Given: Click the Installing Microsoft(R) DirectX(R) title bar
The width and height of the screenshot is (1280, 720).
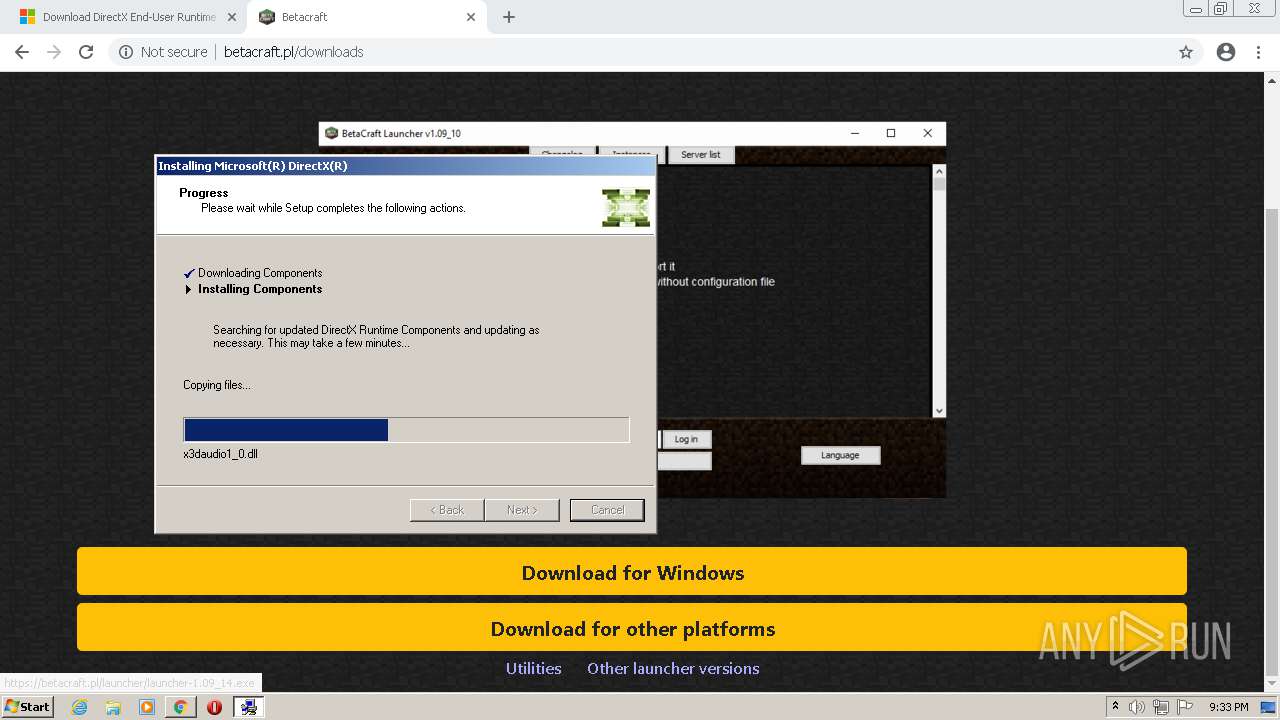Looking at the screenshot, I should coord(405,166).
